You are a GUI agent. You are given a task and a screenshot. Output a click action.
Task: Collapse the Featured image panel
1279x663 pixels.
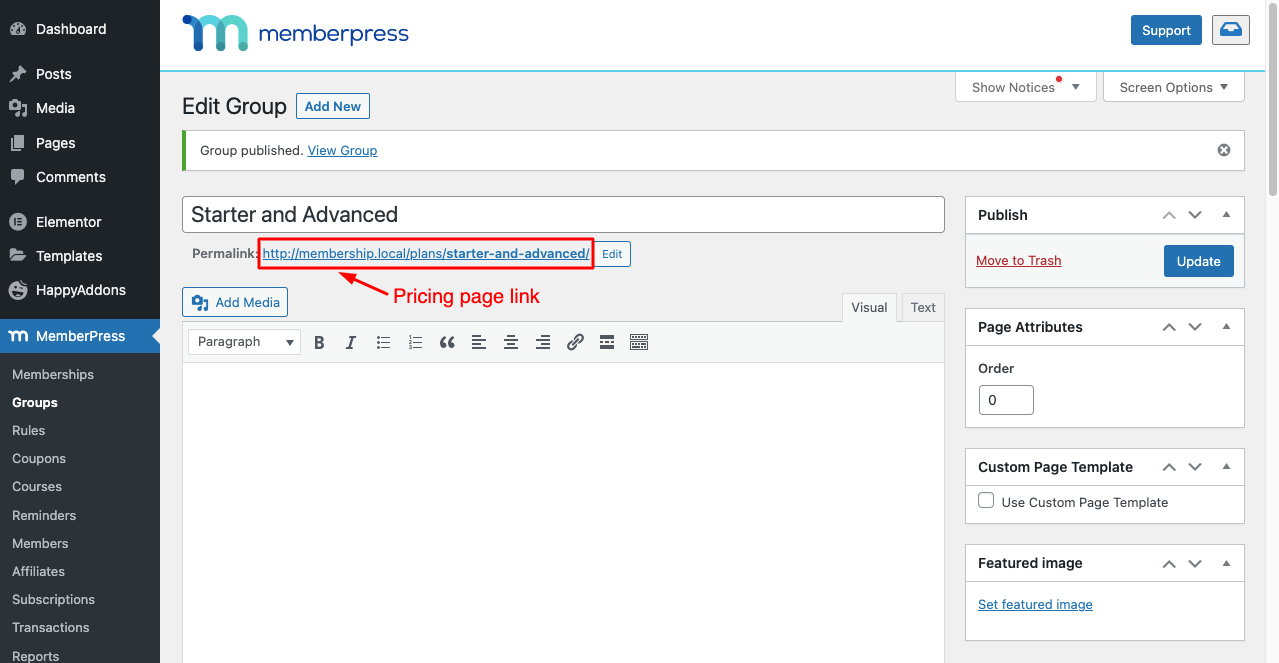point(1226,563)
